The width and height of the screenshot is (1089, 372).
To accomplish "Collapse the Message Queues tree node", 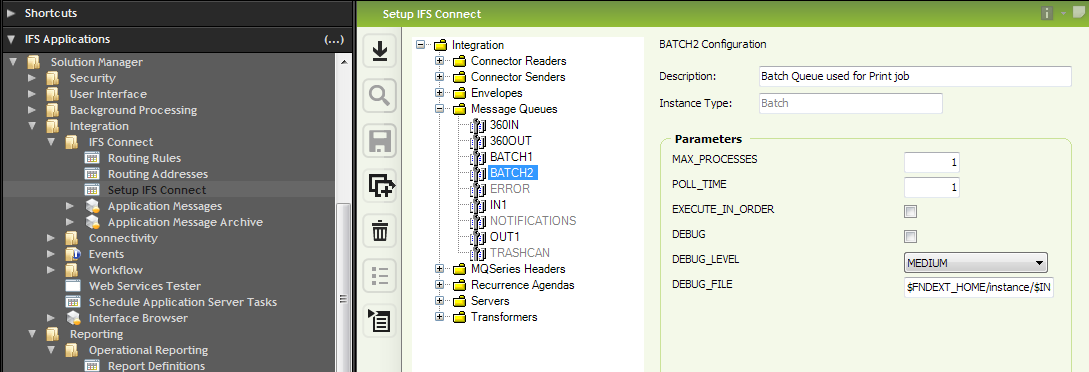I will [x=439, y=109].
